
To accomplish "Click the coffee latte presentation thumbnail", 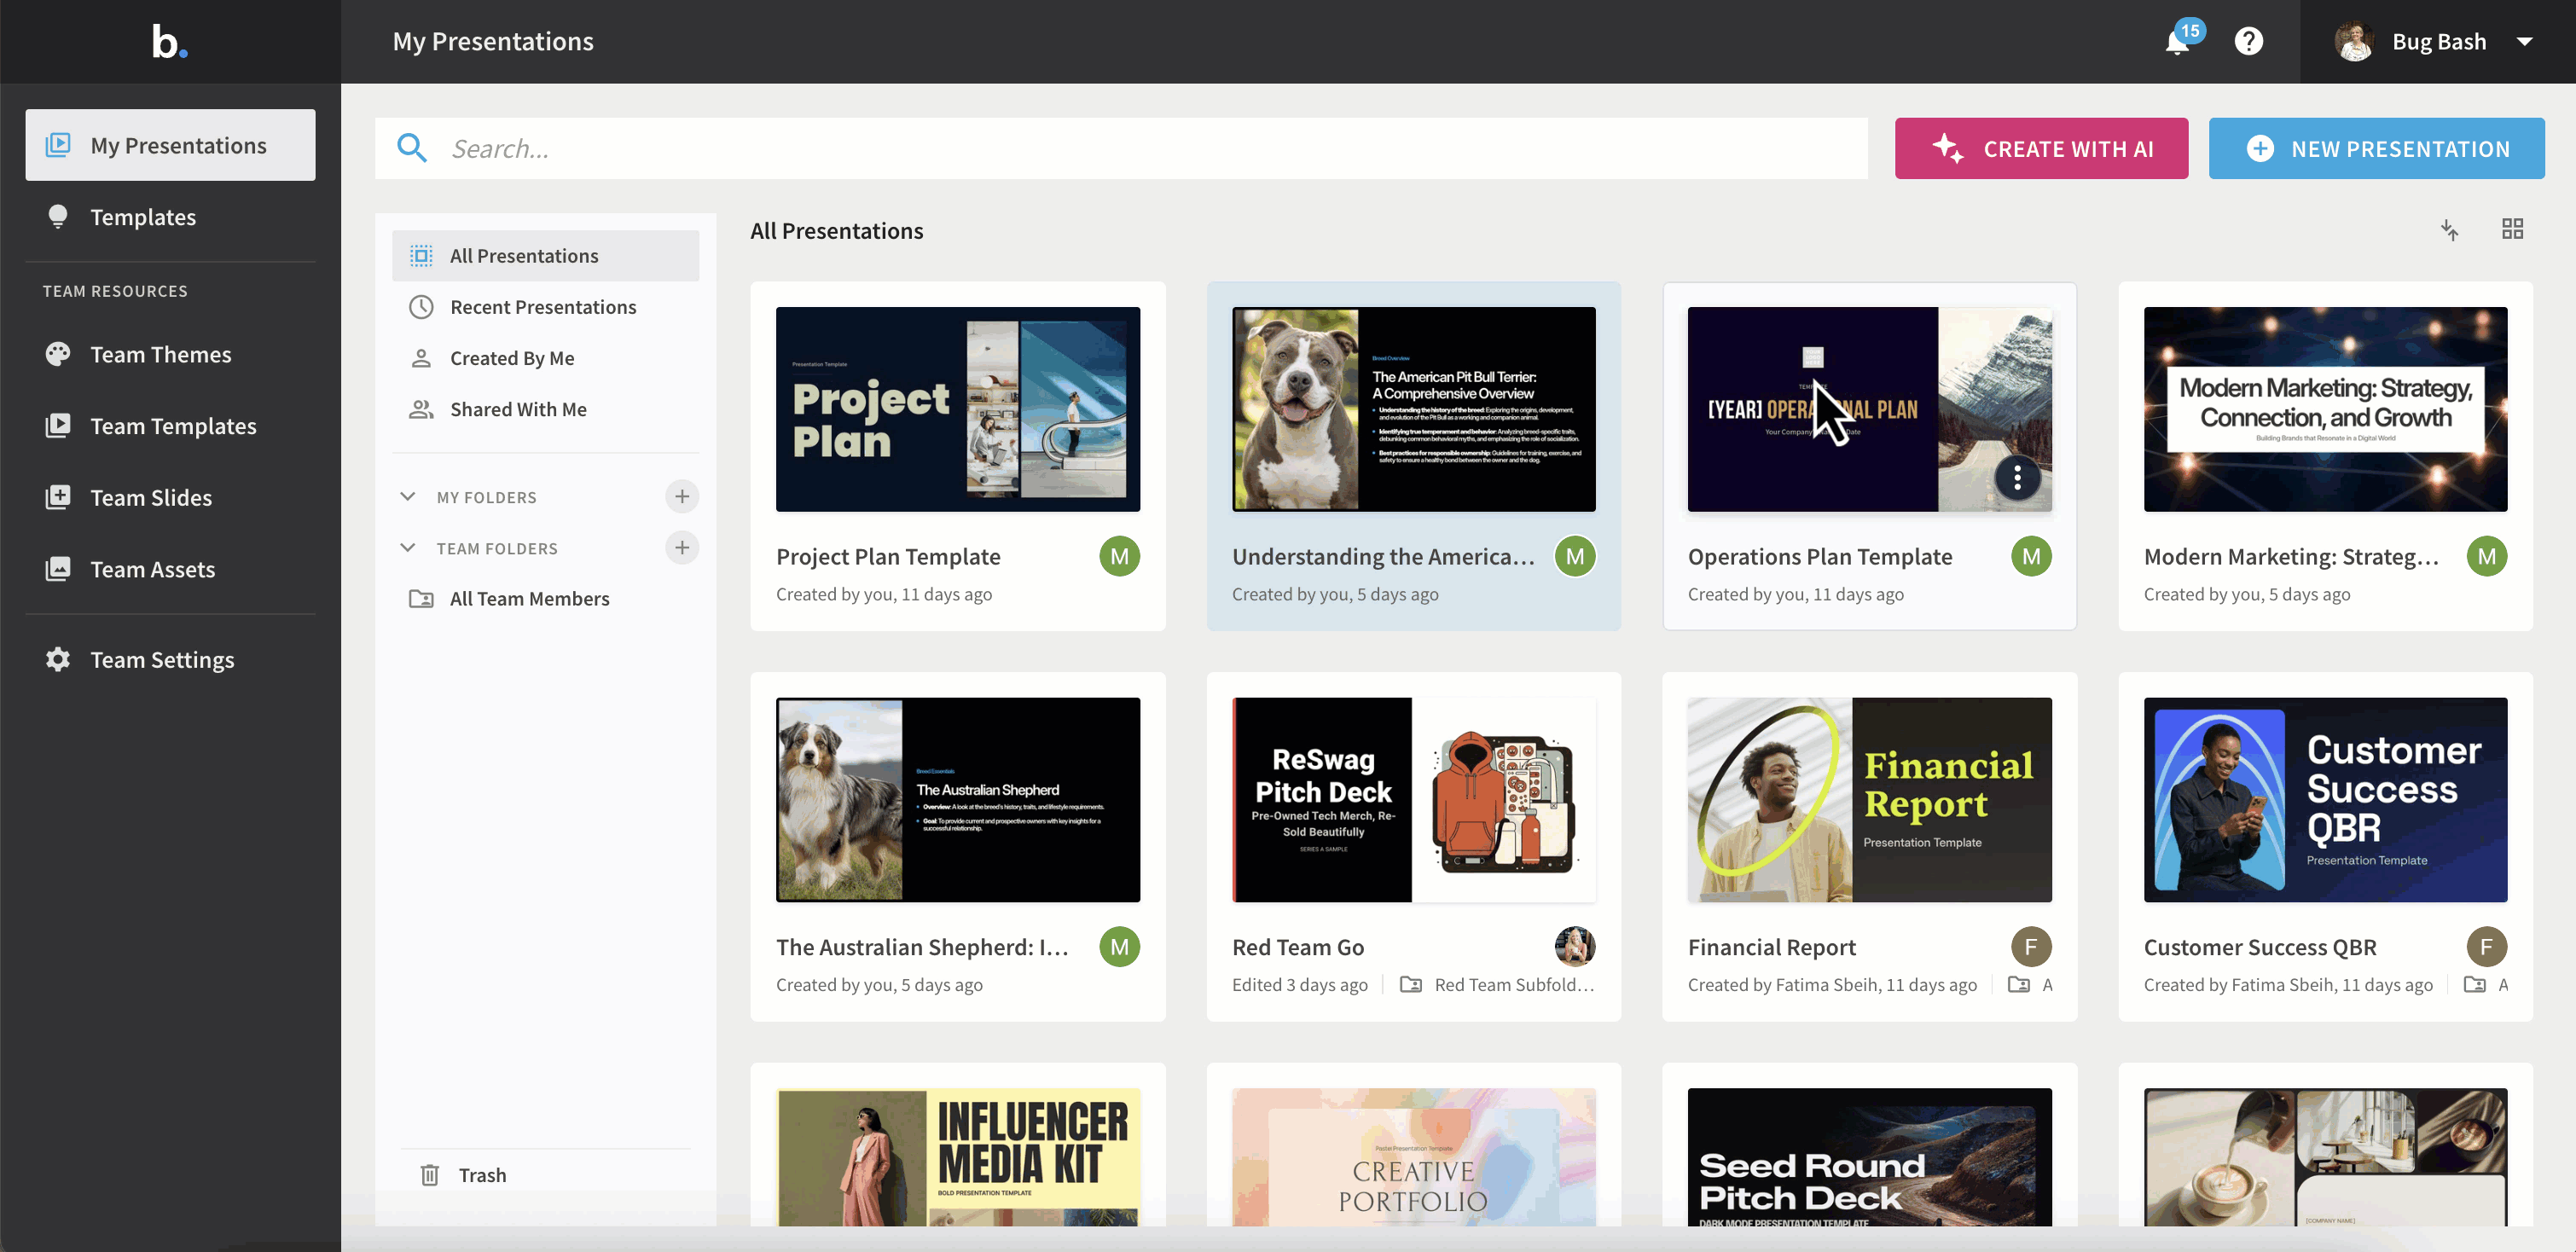I will point(2325,1157).
